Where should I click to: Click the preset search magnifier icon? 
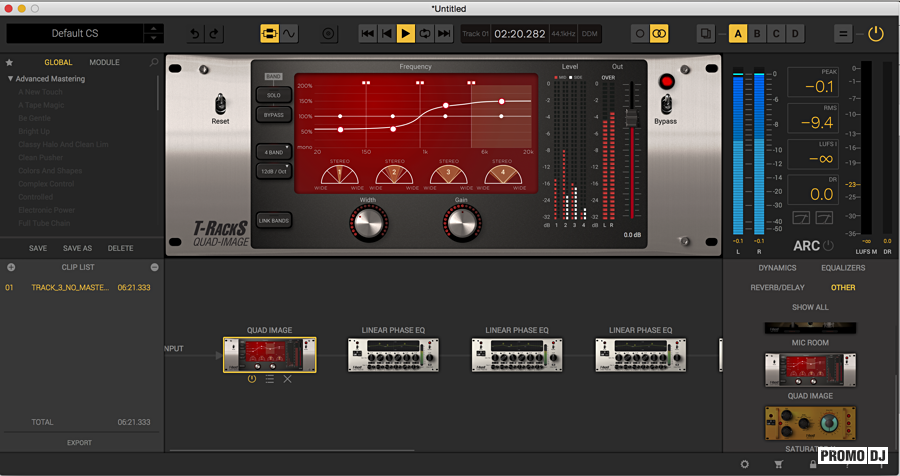click(x=154, y=62)
